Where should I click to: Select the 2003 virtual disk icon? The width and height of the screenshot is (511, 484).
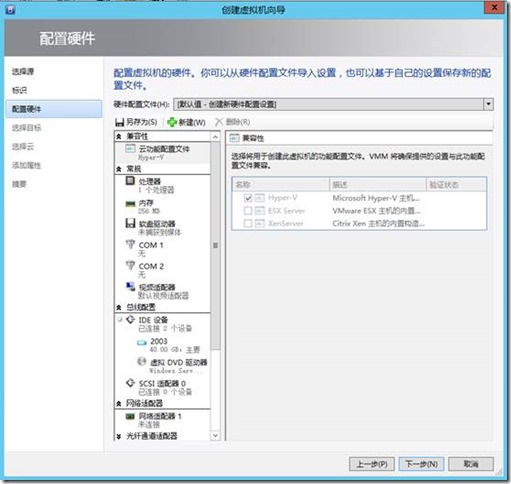[142, 342]
